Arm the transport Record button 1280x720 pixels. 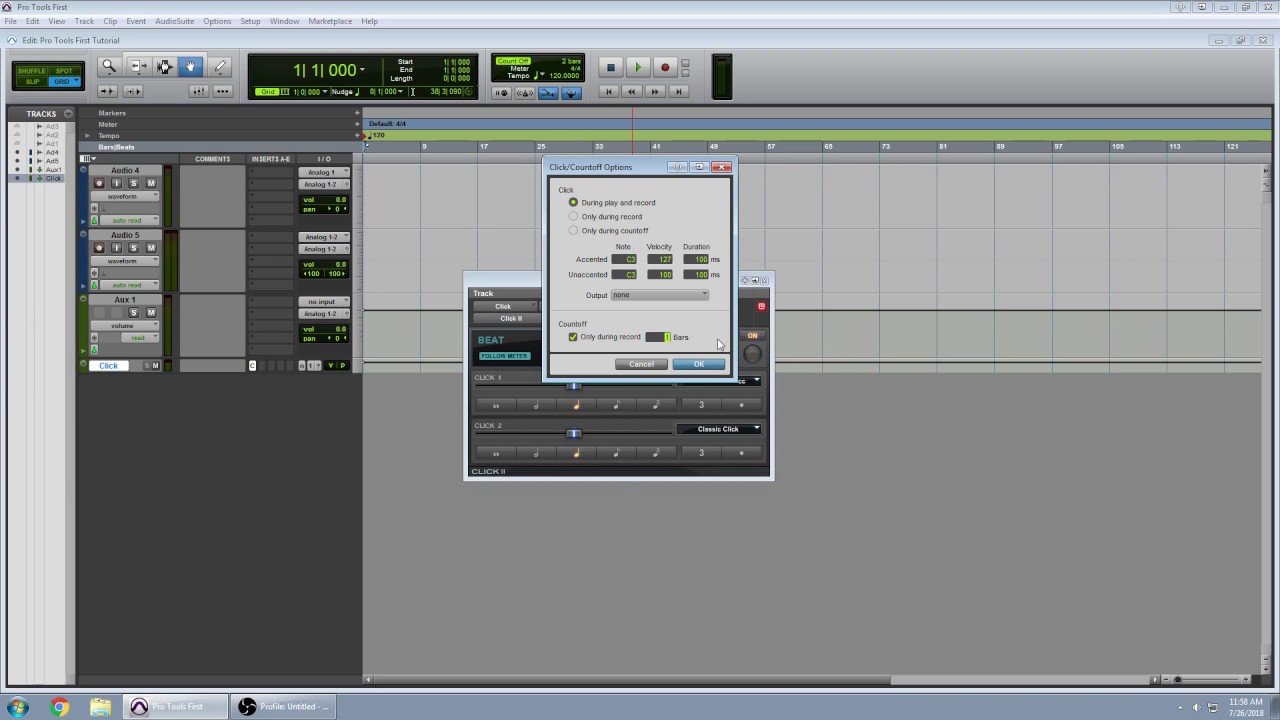(x=665, y=68)
